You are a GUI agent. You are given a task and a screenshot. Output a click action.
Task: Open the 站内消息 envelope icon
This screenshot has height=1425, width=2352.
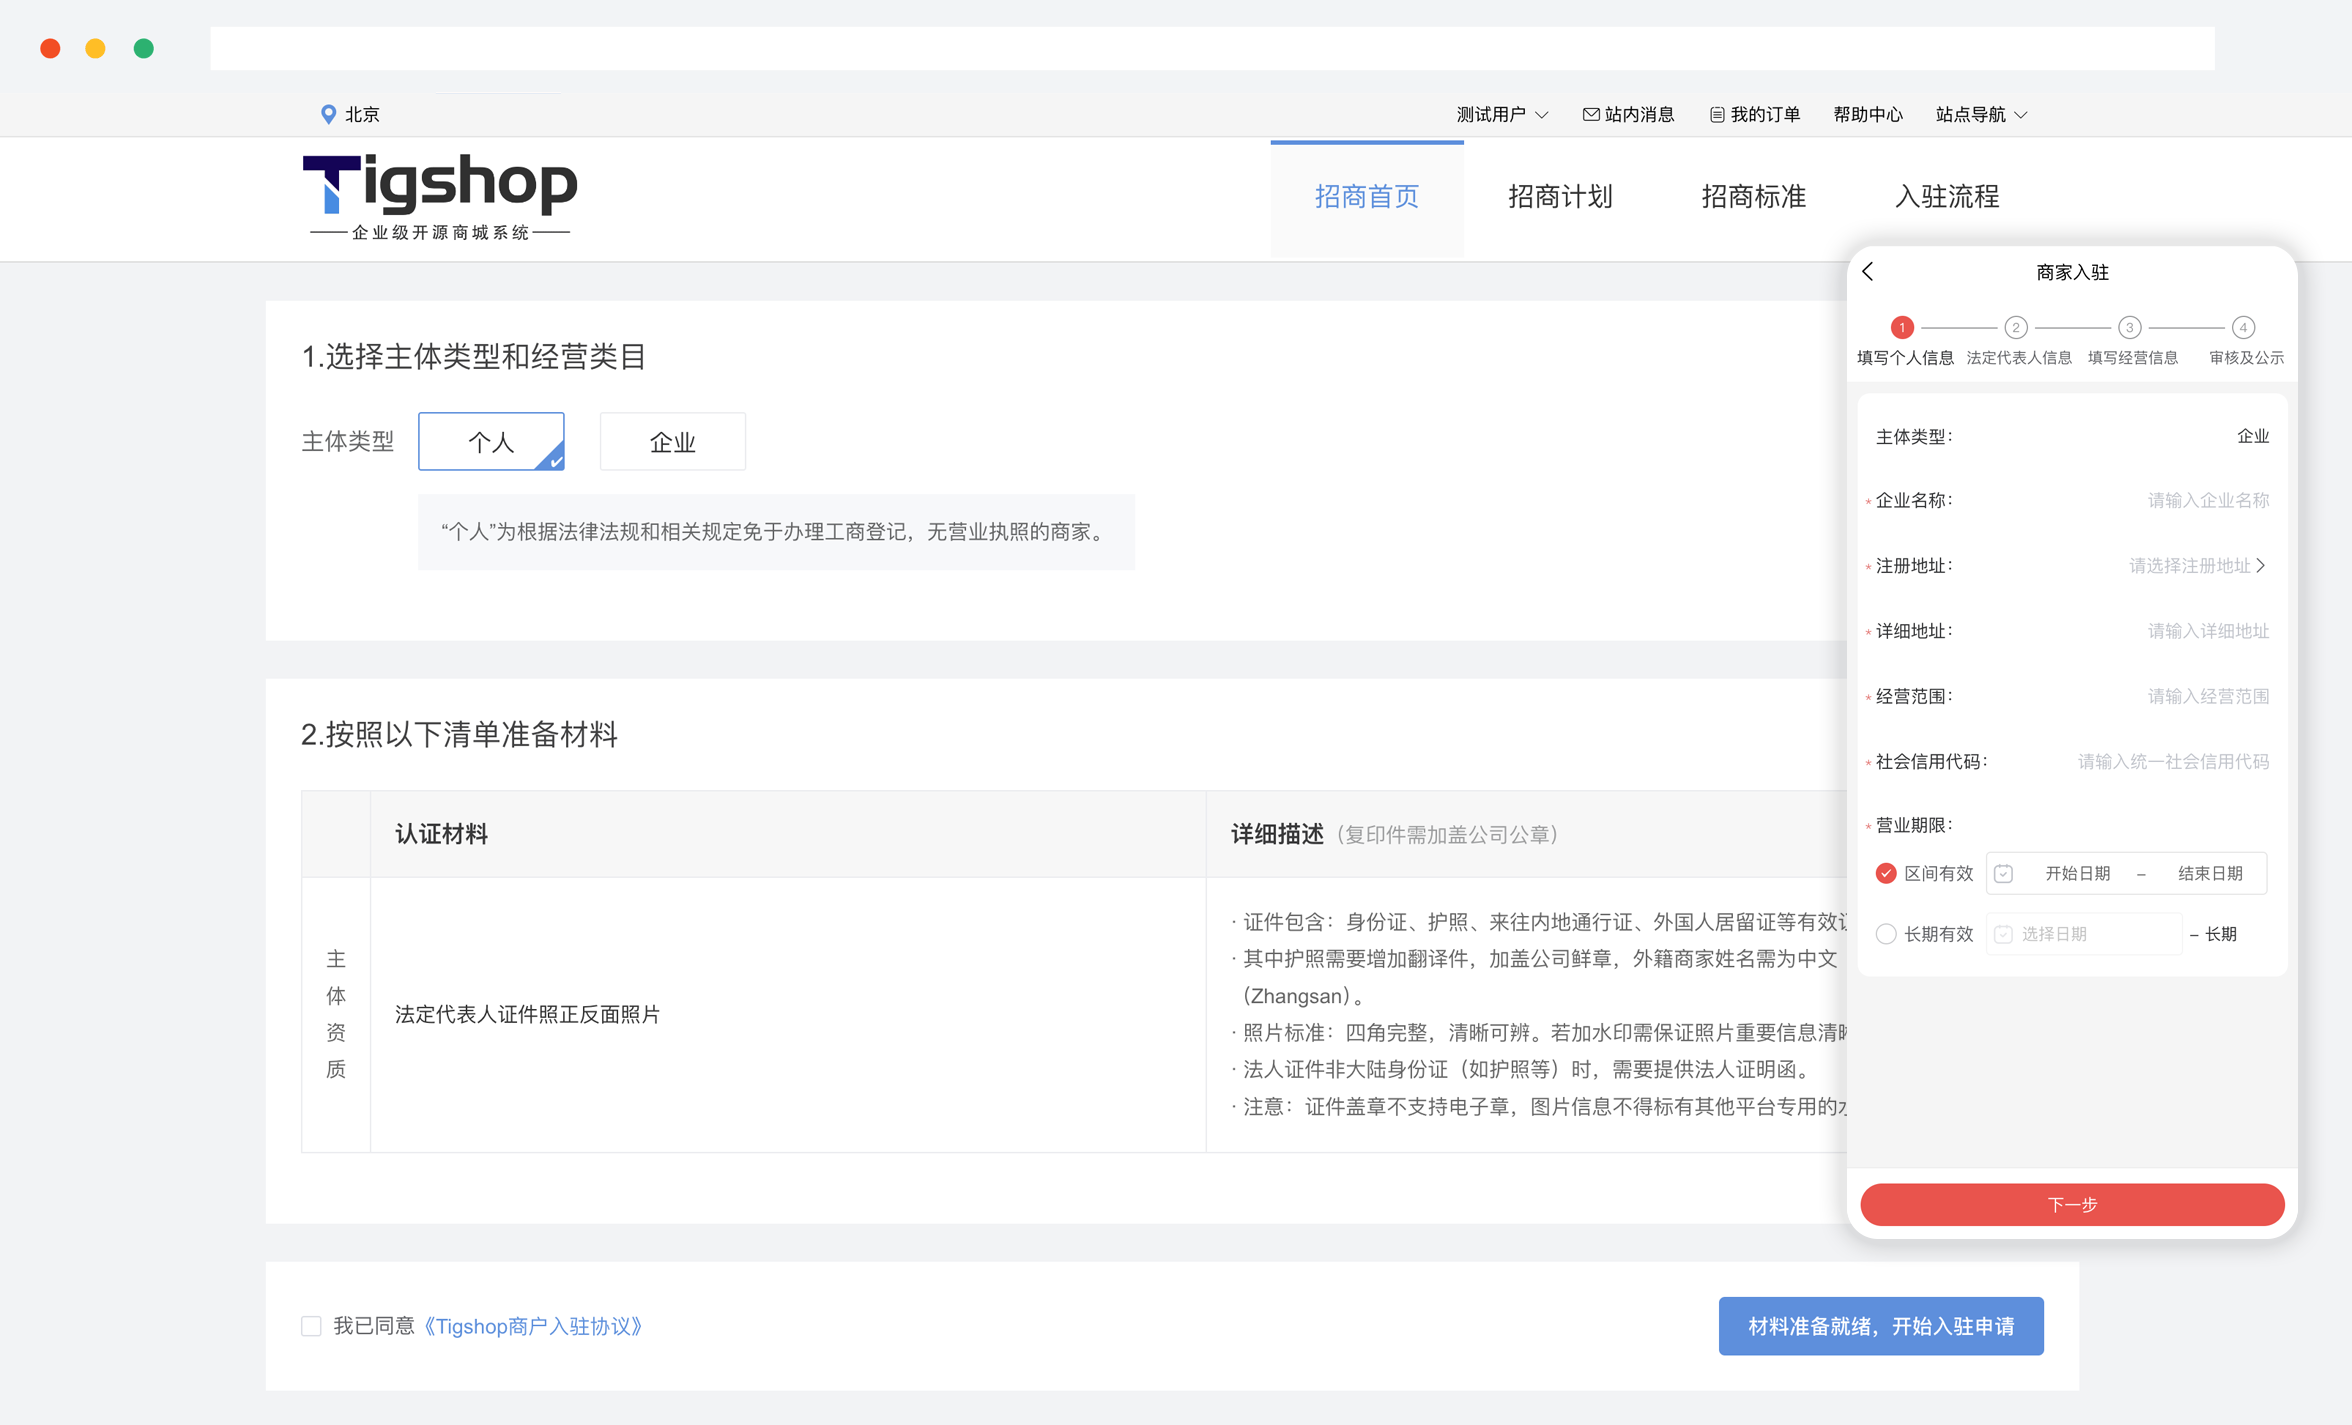tap(1591, 114)
